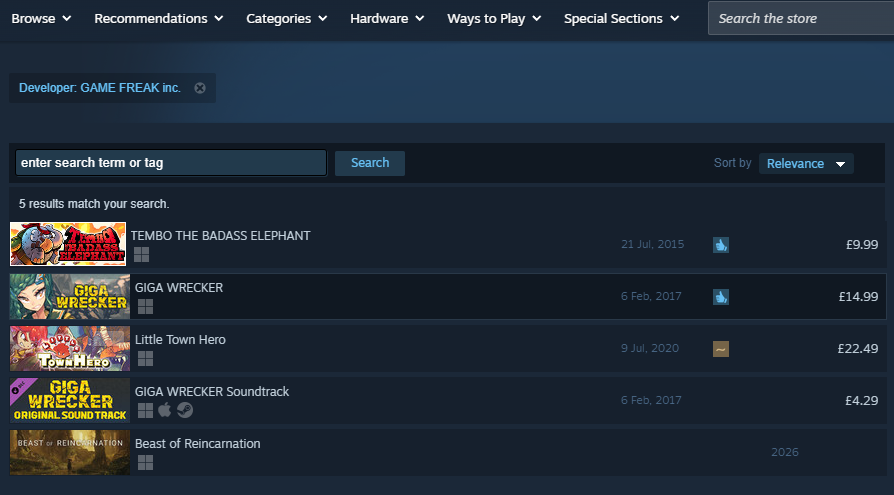The width and height of the screenshot is (894, 495).
Task: Open the Recommendations dropdown menu
Action: [x=159, y=18]
